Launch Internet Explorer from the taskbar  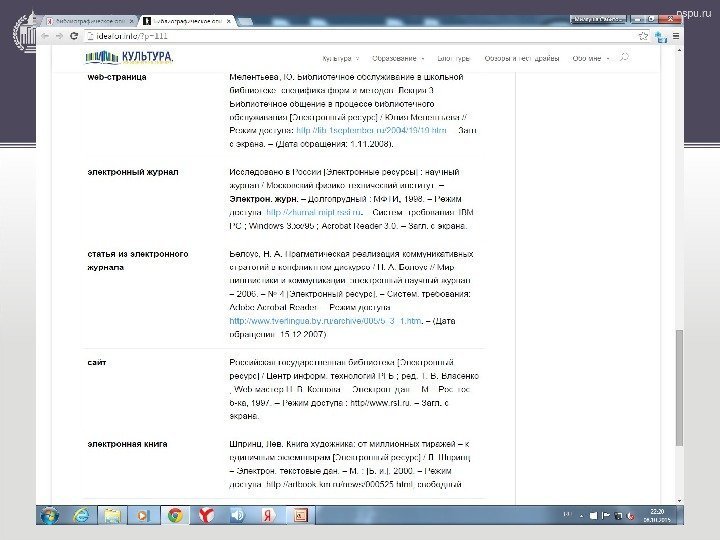[81, 516]
